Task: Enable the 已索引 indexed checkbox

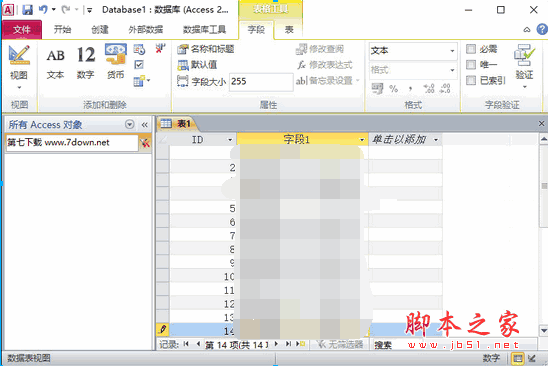Action: 471,80
